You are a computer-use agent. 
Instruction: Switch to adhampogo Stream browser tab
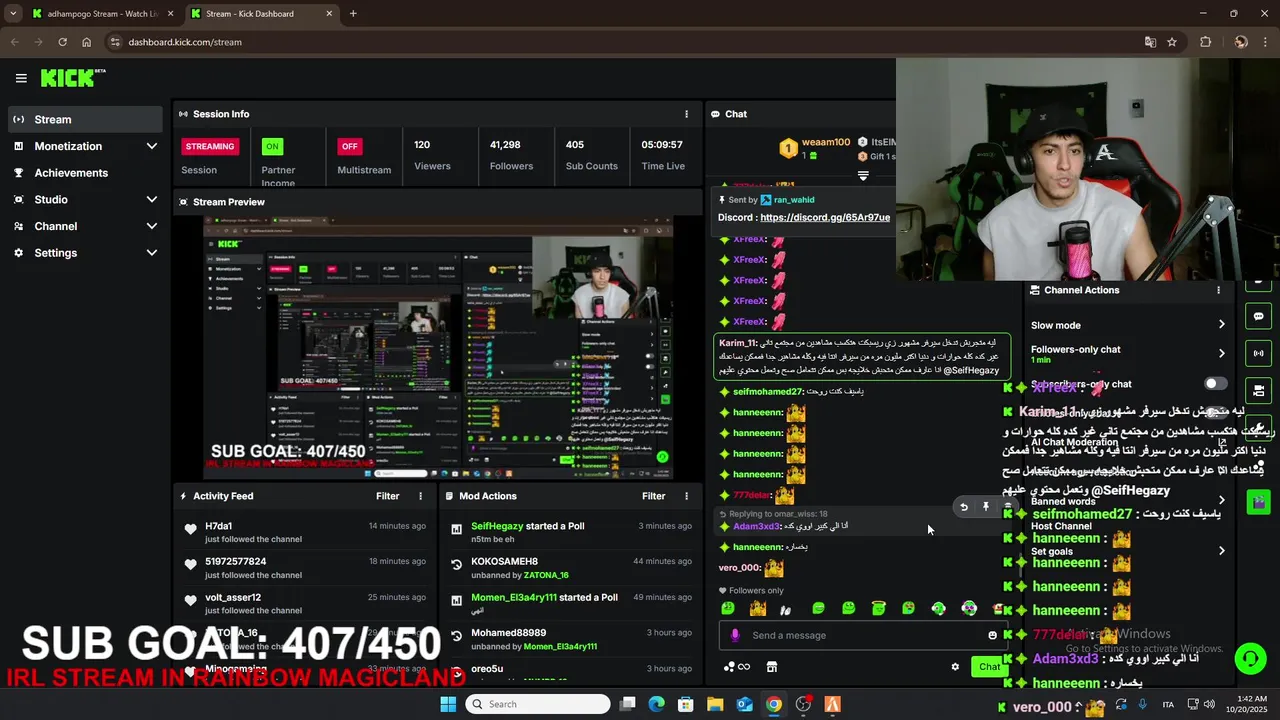101,14
